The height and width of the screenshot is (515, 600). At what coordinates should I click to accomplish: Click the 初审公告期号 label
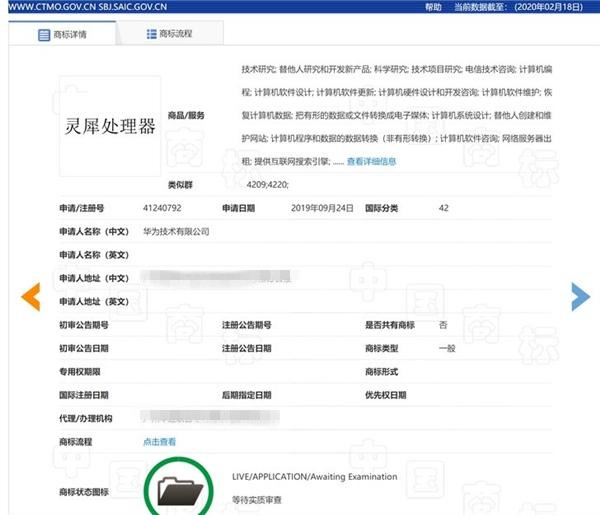pyautogui.click(x=84, y=325)
